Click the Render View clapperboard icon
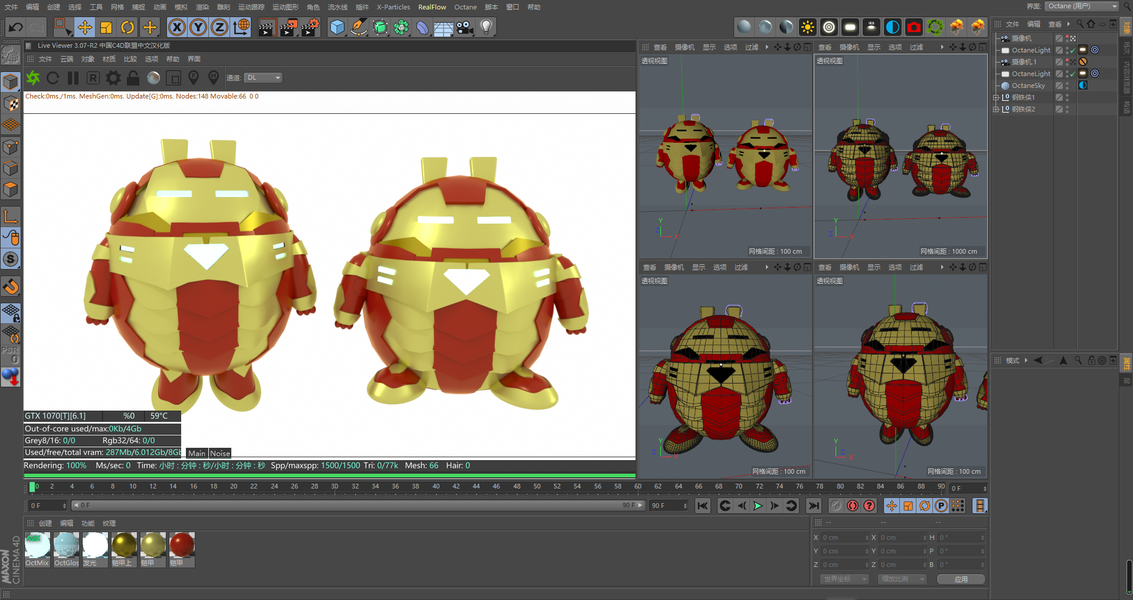Viewport: 1133px width, 600px height. 267,27
